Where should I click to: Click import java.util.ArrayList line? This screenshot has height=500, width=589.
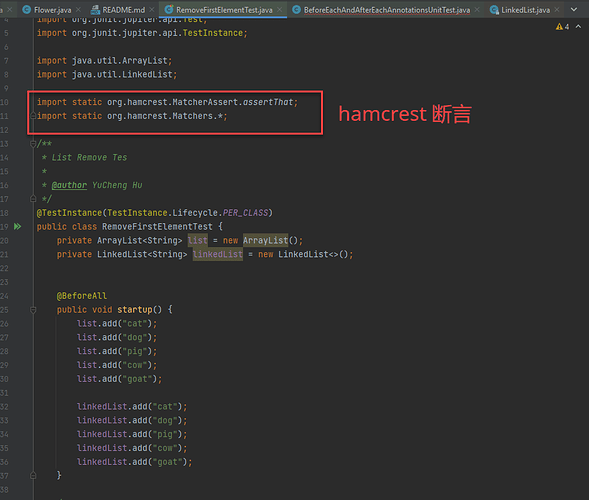point(104,61)
